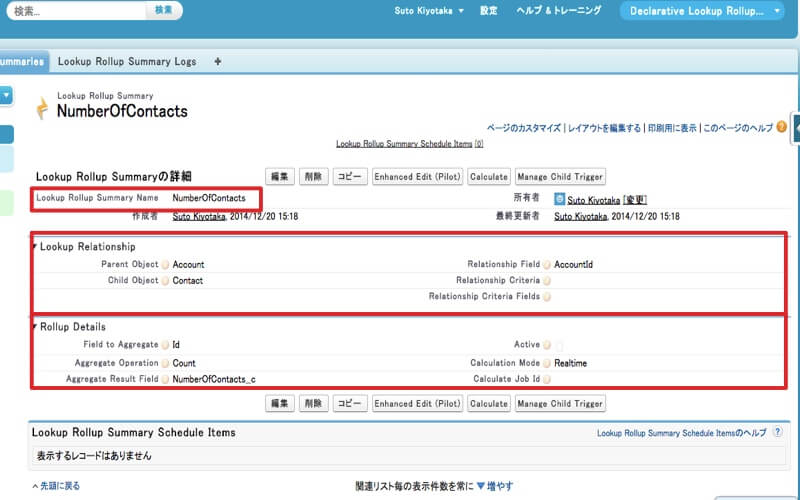Viewport: 800px width, 500px height.
Task: Click the Aggregate Operation help icon
Action: 165,364
